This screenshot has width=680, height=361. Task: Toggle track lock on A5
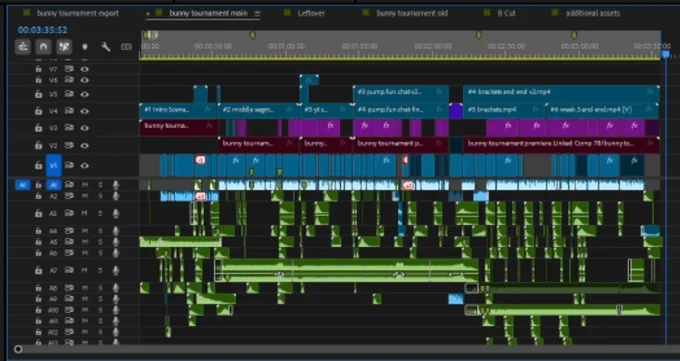pyautogui.click(x=39, y=242)
